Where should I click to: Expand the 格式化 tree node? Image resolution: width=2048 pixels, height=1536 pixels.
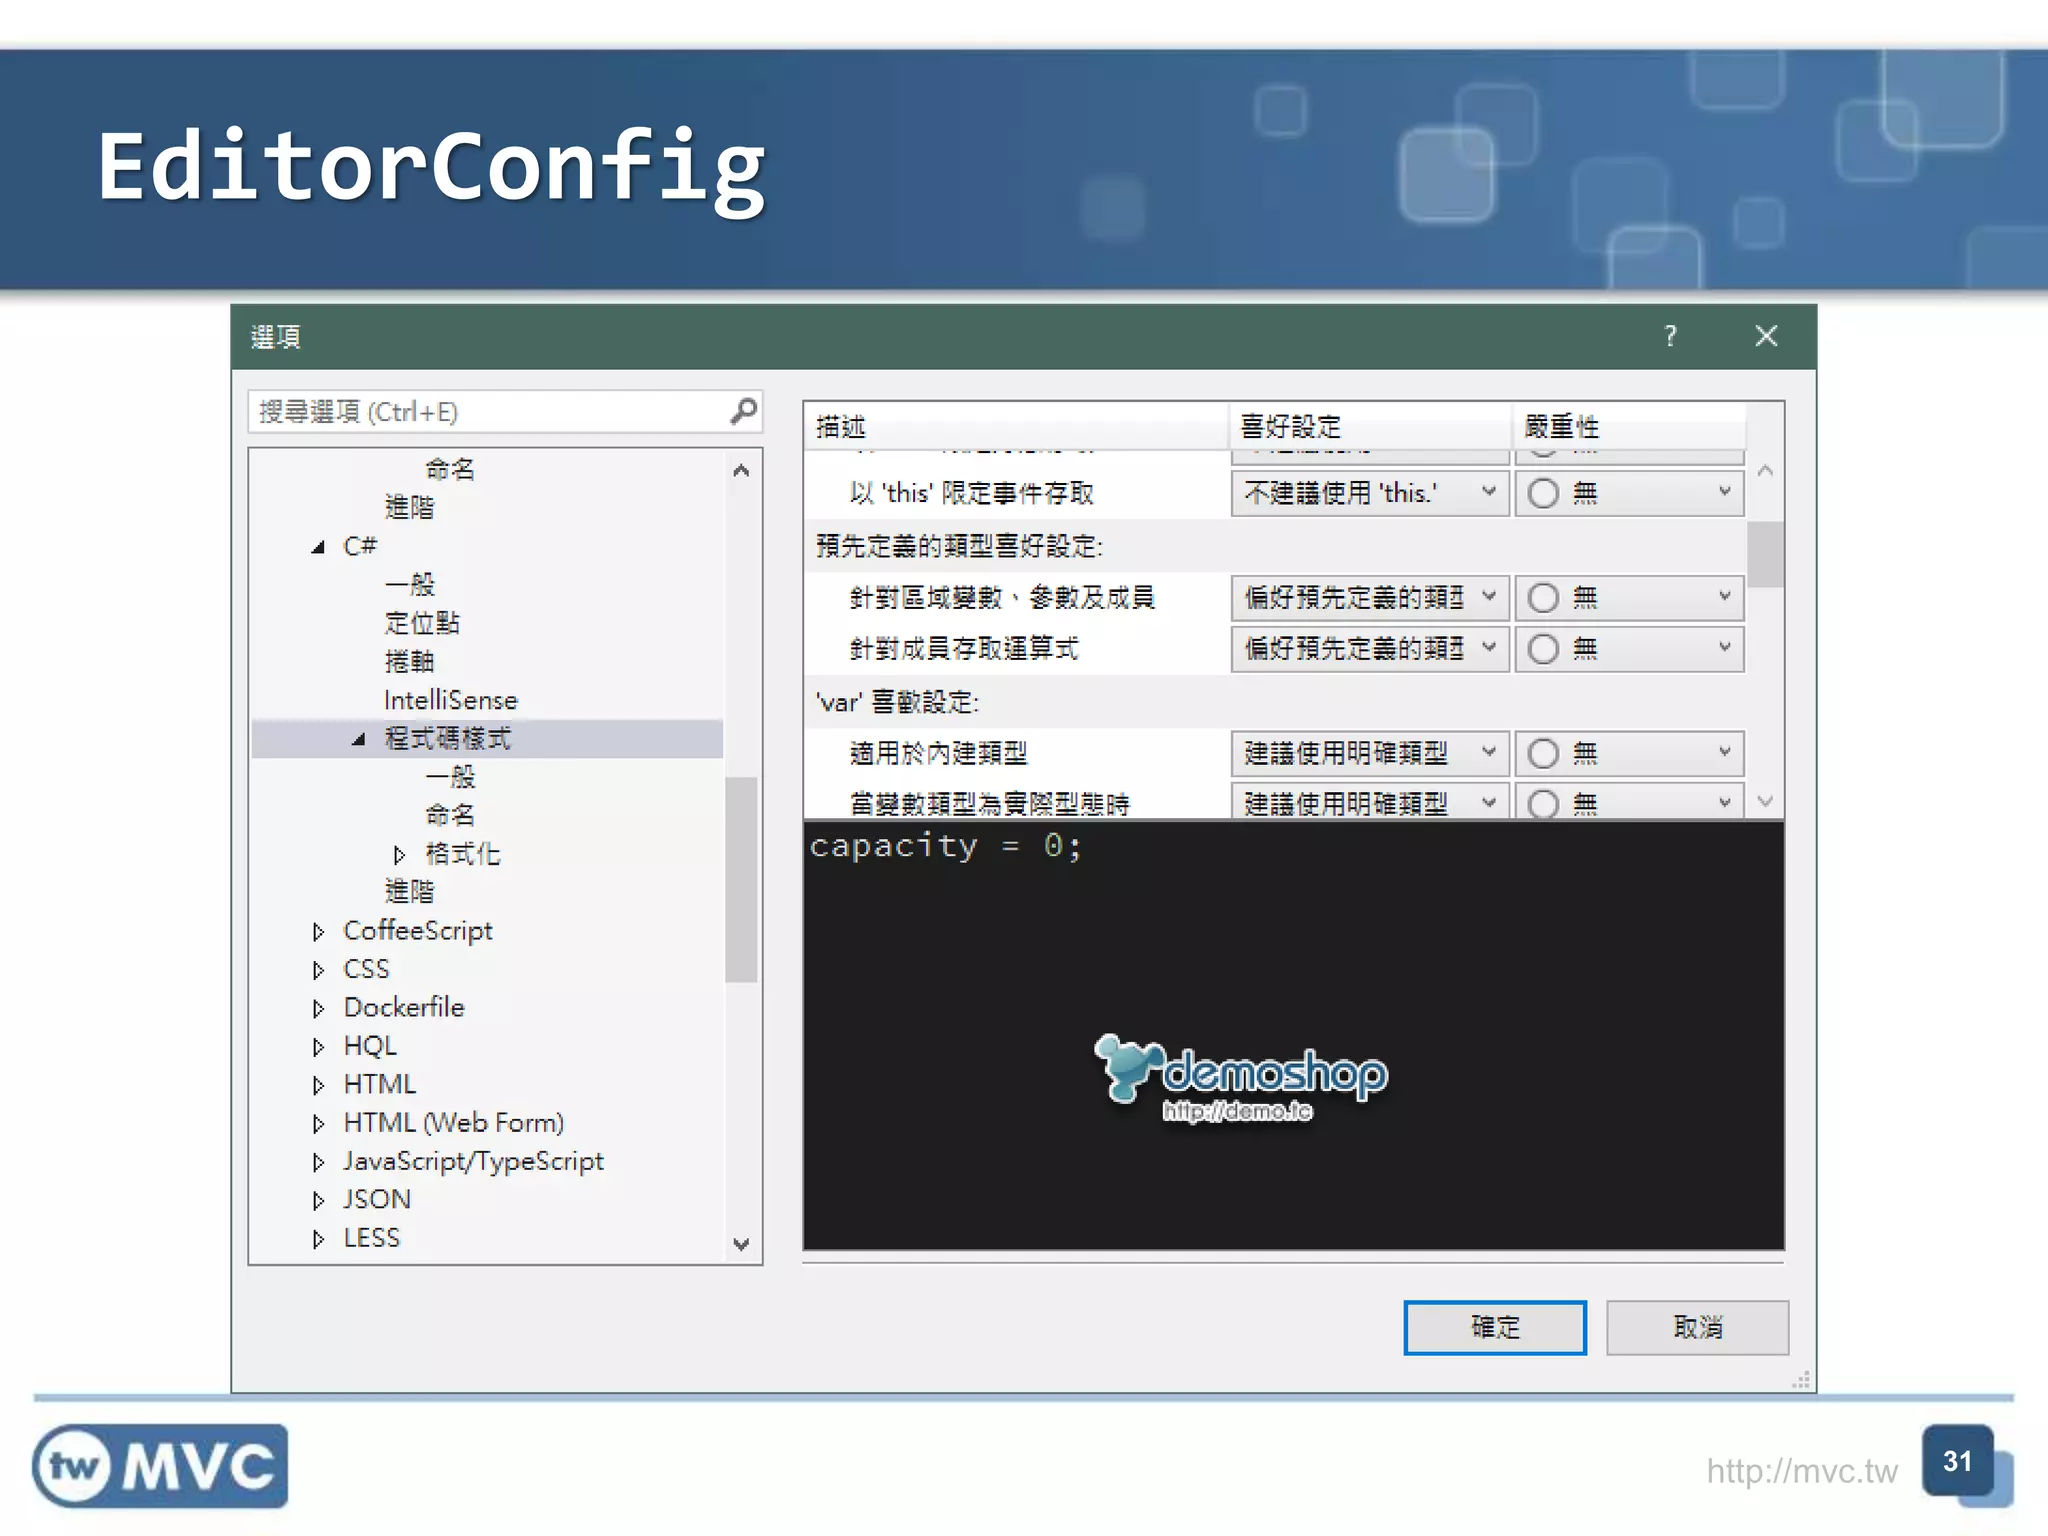click(x=399, y=854)
